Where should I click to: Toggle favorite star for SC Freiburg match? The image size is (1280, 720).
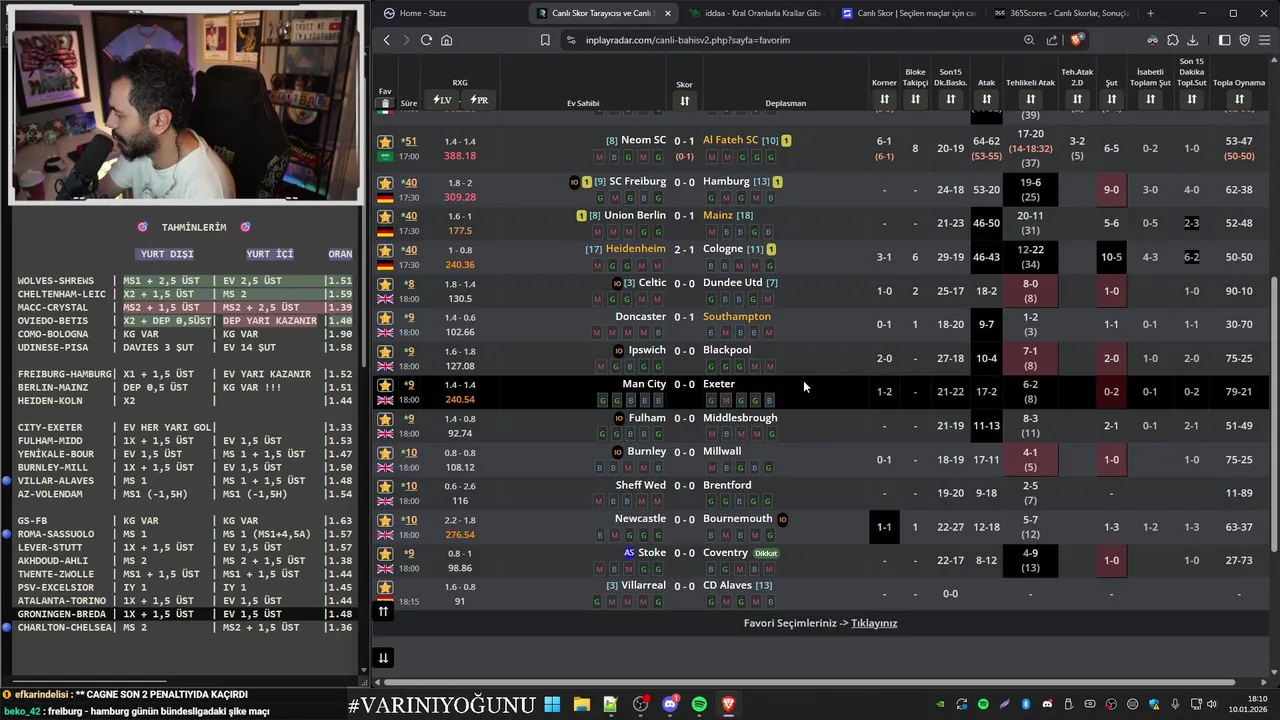tap(385, 183)
